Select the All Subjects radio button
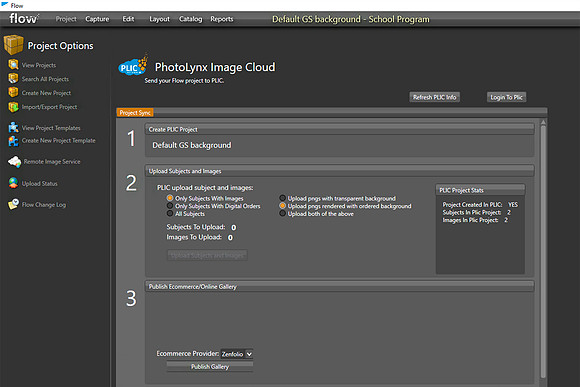The image size is (580, 387). coord(170,213)
